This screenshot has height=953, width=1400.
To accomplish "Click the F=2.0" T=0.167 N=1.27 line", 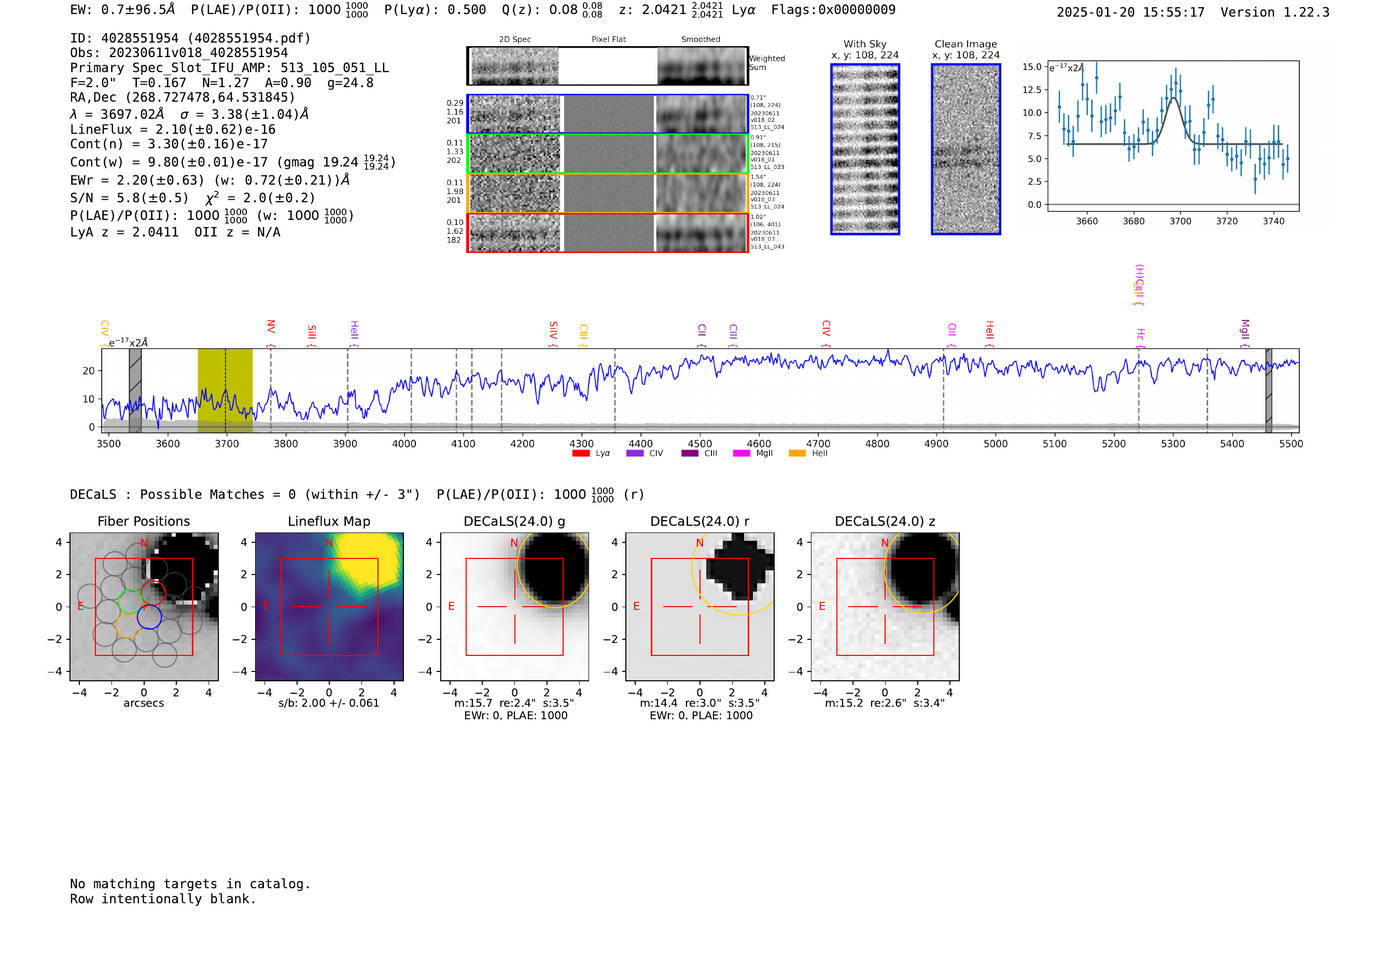I will click(x=222, y=83).
